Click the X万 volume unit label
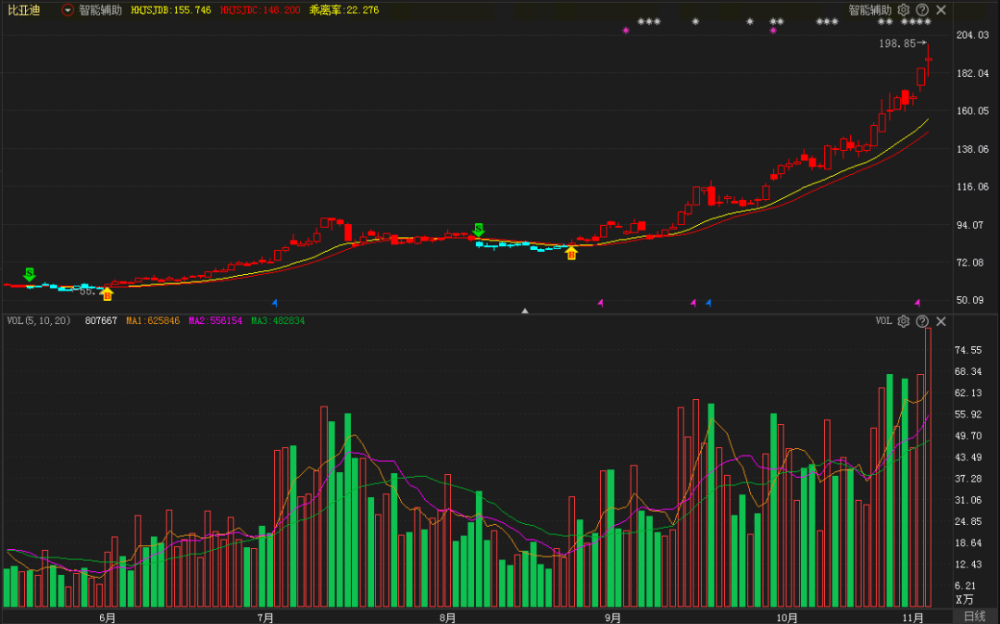This screenshot has width=1000, height=624. [x=964, y=599]
